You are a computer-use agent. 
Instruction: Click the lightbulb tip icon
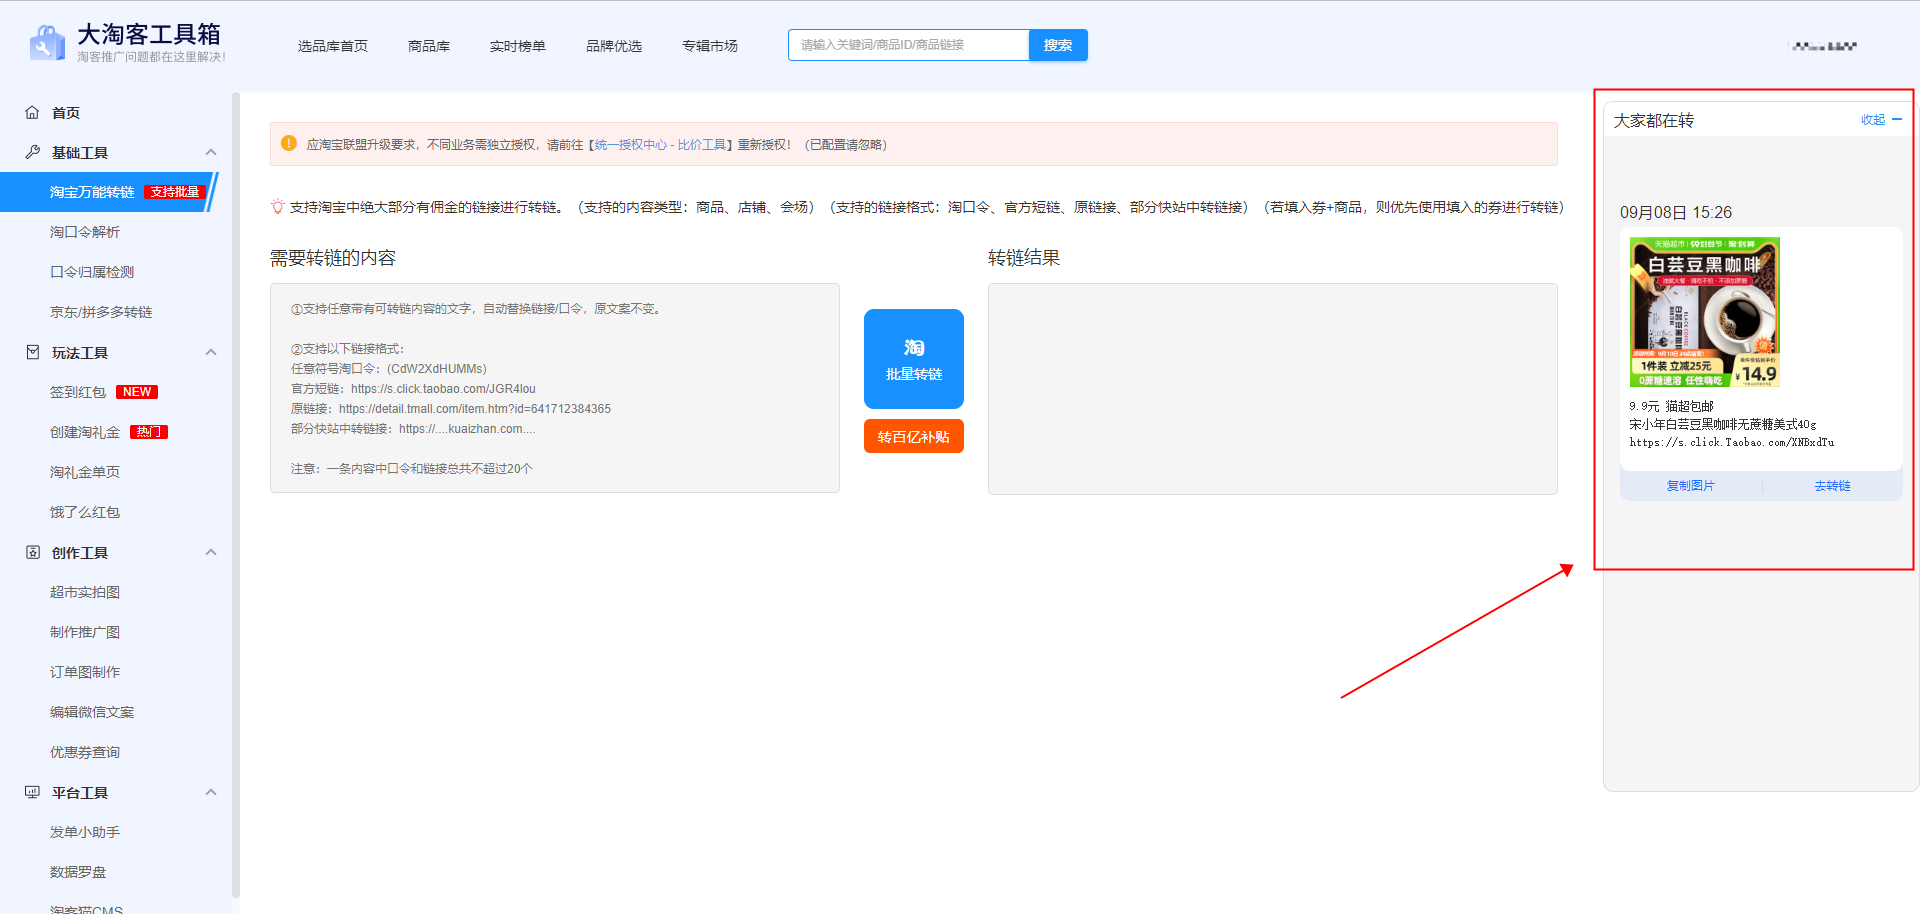point(277,207)
